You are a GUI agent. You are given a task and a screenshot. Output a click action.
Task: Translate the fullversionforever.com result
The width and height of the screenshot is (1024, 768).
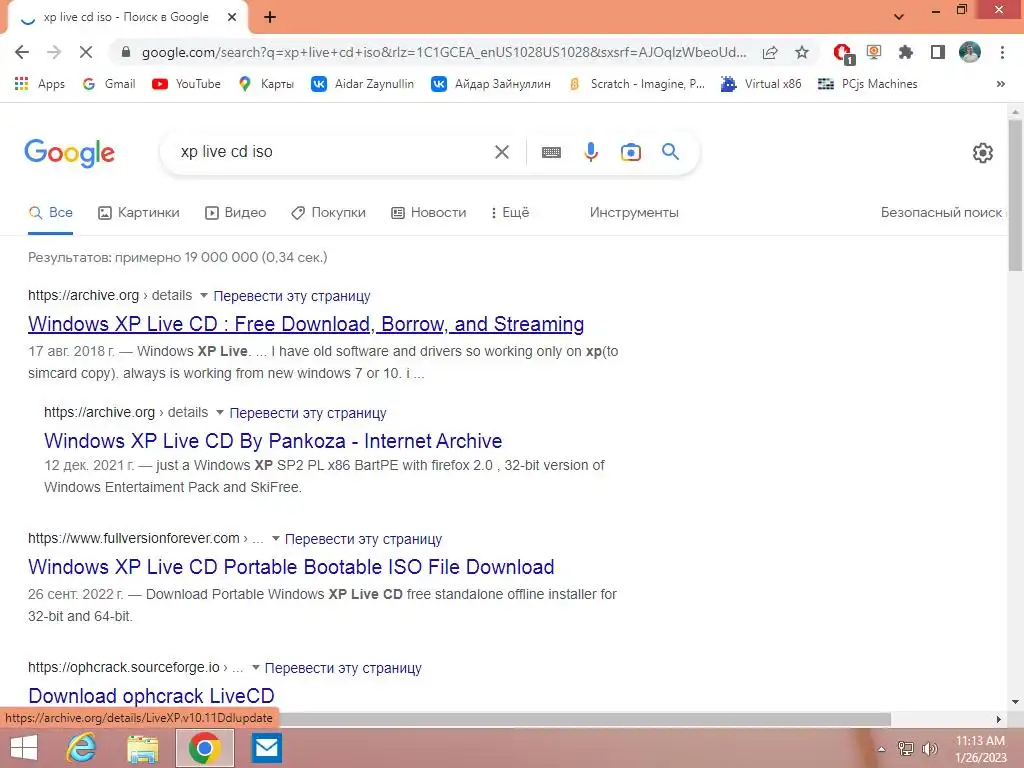pos(364,539)
